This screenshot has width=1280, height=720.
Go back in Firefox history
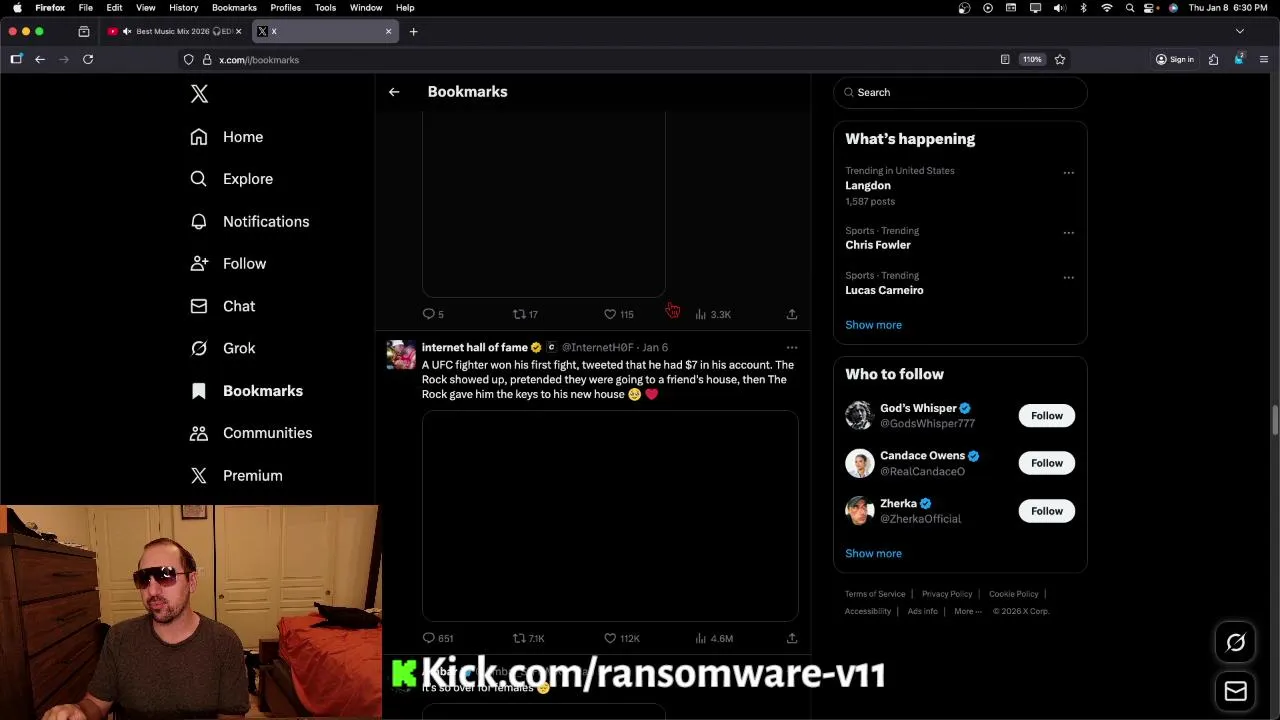tap(40, 60)
